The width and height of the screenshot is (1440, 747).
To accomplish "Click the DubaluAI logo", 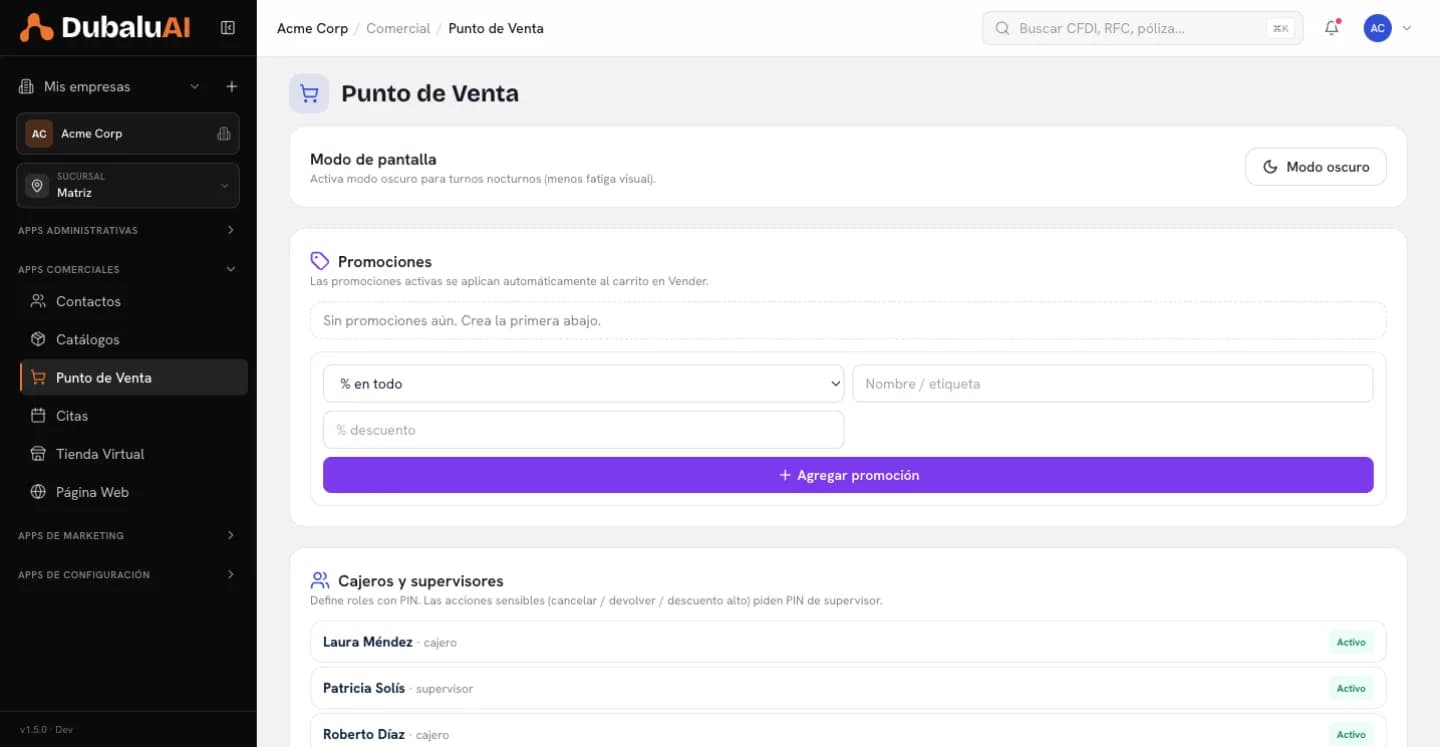I will tap(105, 28).
